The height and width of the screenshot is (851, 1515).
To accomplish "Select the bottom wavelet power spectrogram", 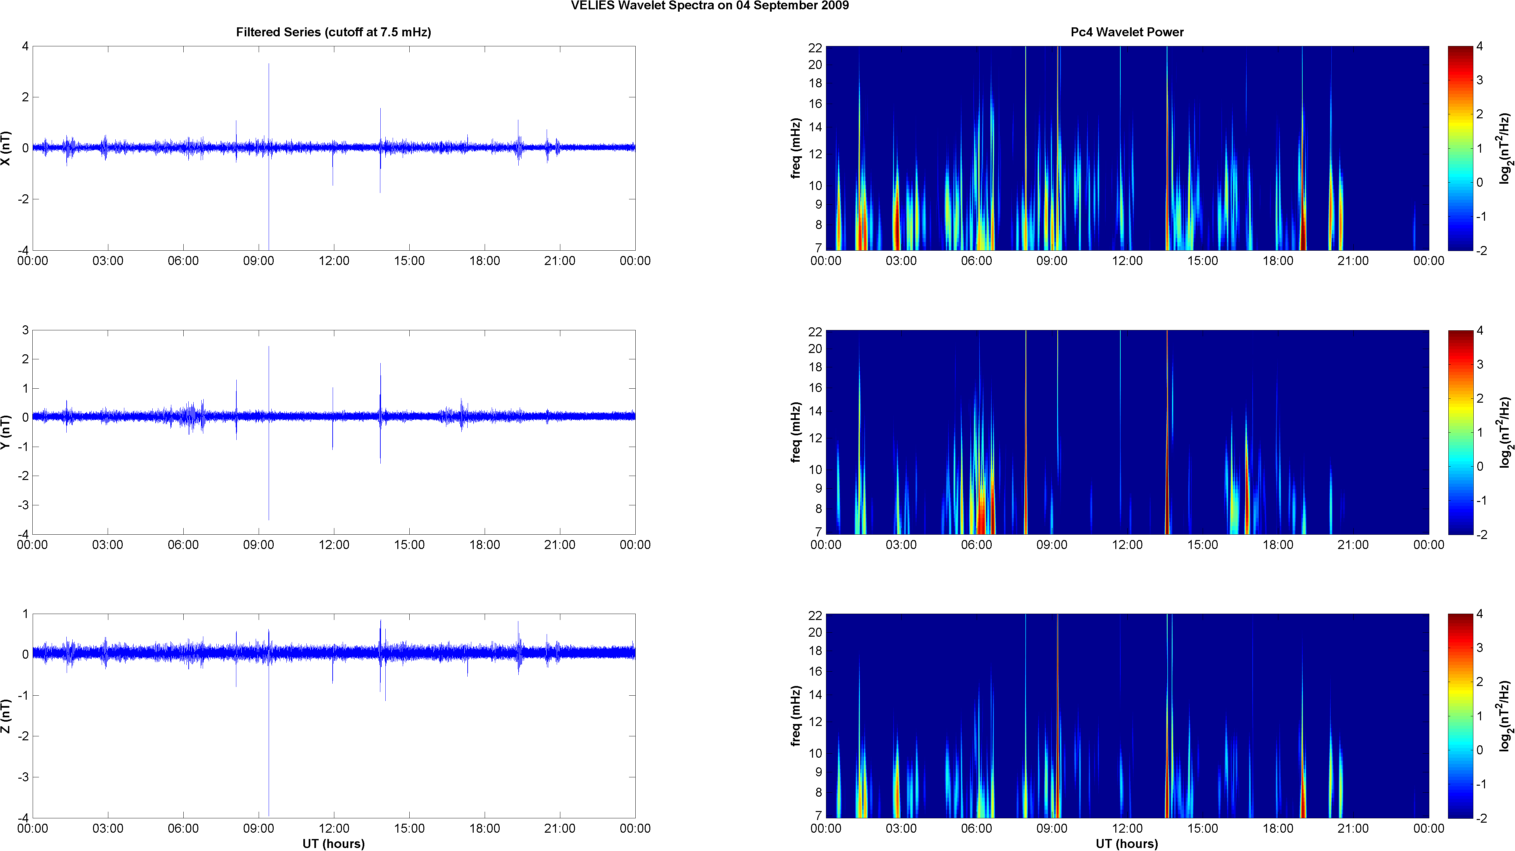I will click(1127, 716).
